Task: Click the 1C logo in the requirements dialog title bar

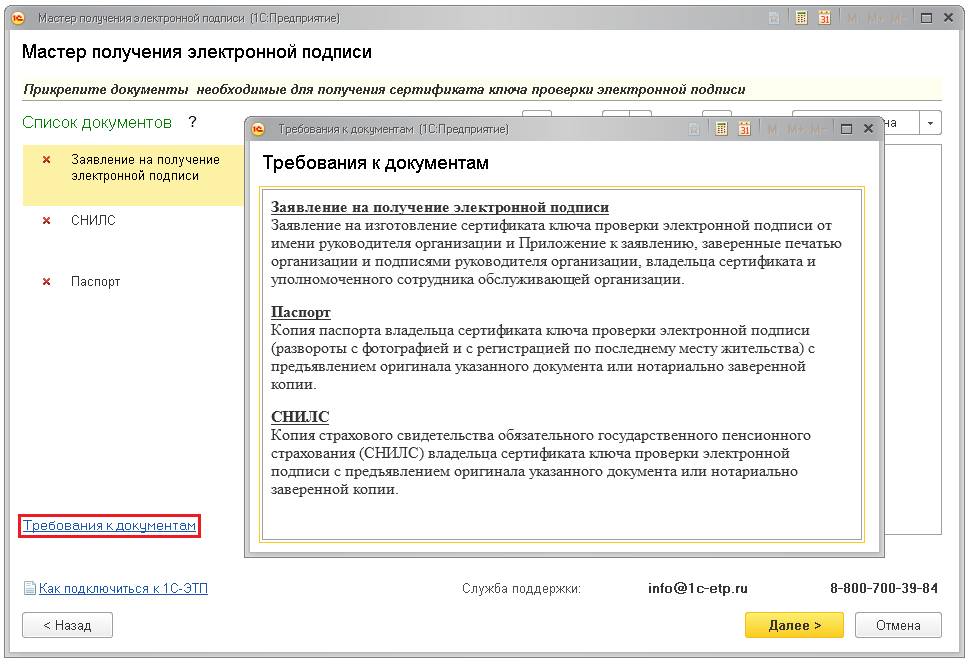Action: pyautogui.click(x=258, y=129)
